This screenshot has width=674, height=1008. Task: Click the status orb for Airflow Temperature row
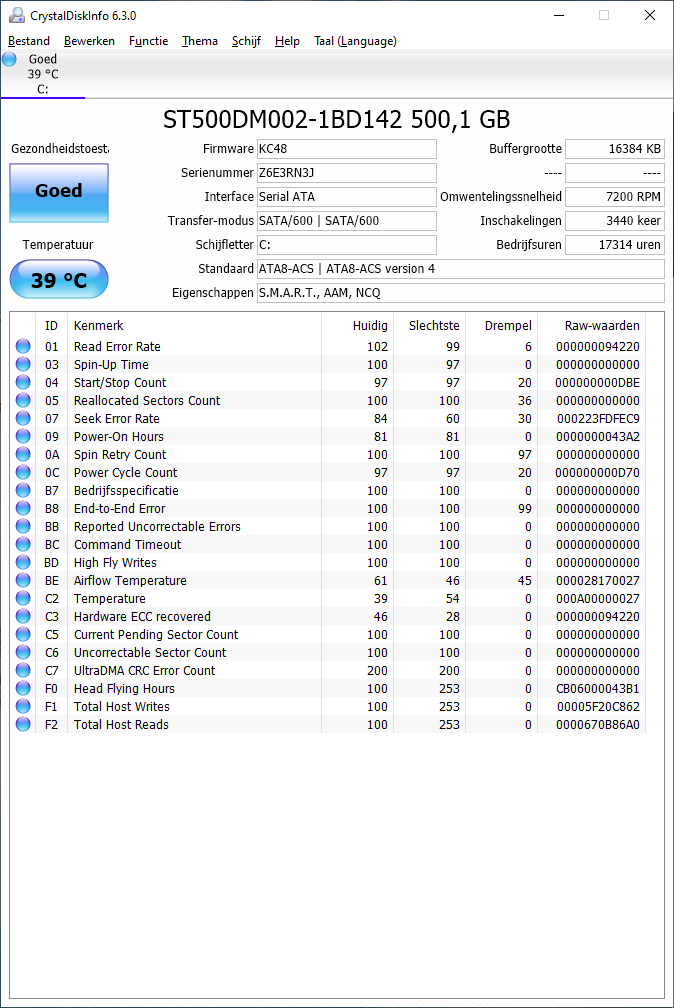coord(23,581)
